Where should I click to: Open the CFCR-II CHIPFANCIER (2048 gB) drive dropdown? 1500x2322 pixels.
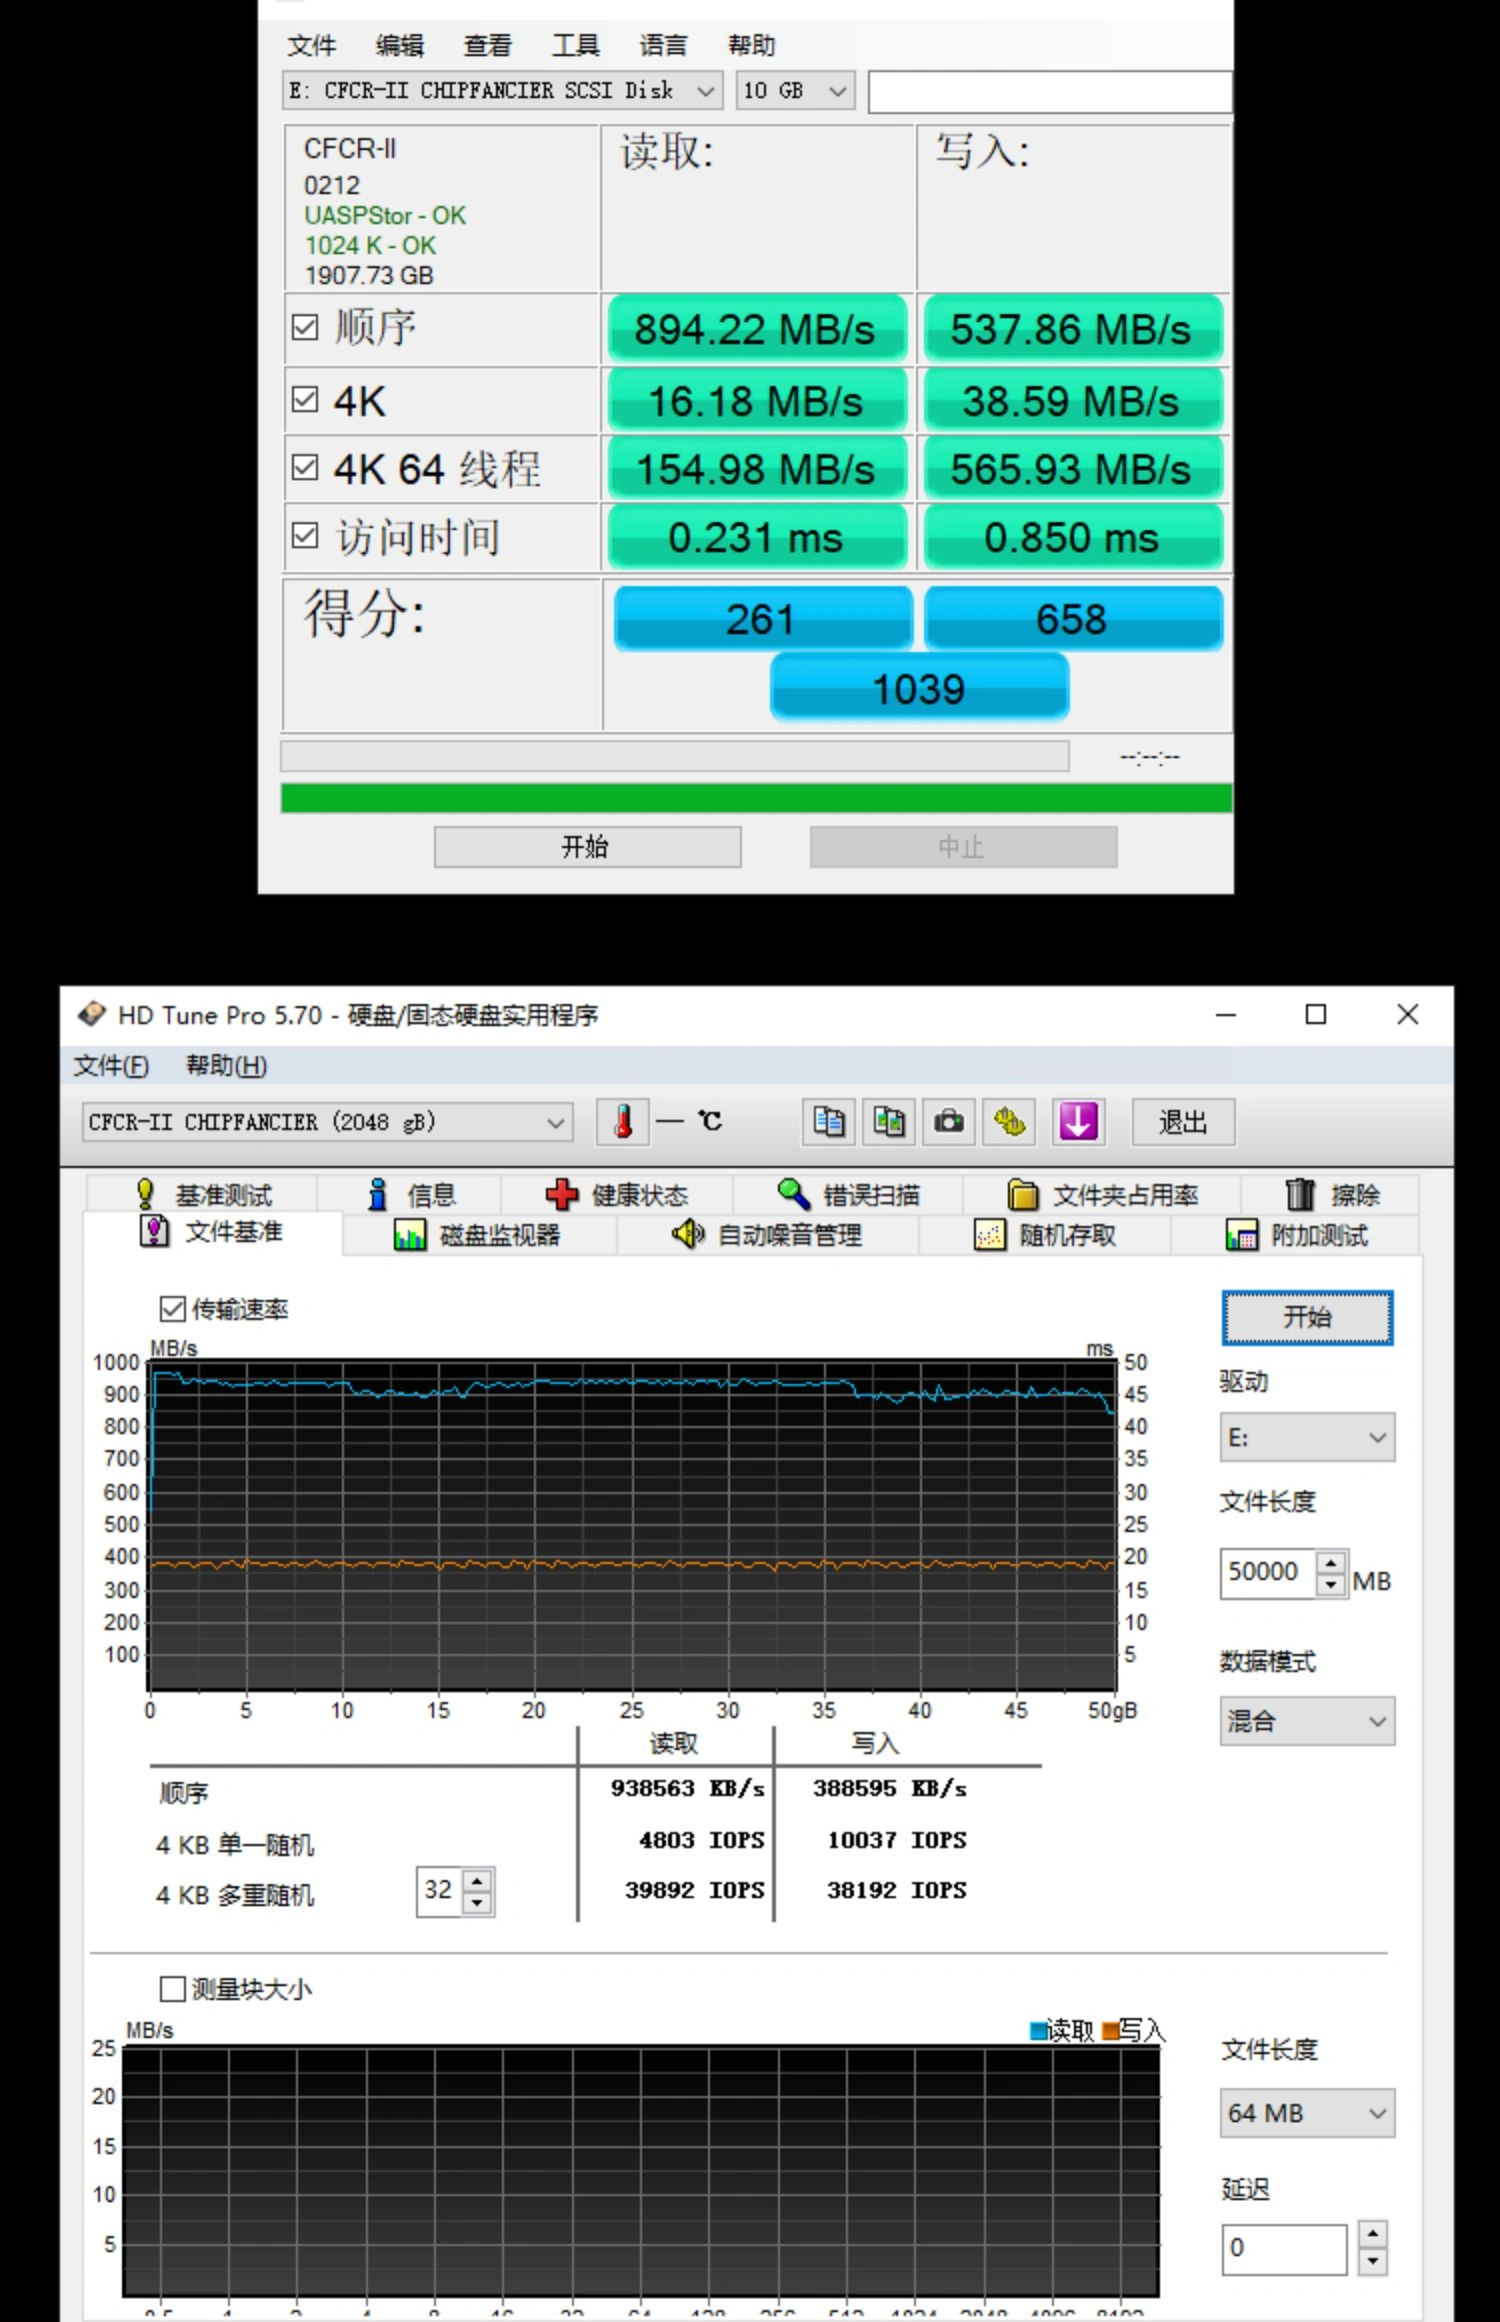pos(328,1122)
